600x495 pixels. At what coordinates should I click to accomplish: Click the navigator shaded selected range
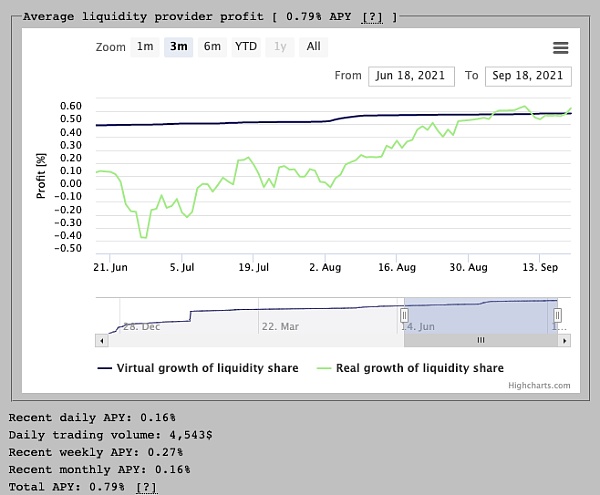click(480, 315)
